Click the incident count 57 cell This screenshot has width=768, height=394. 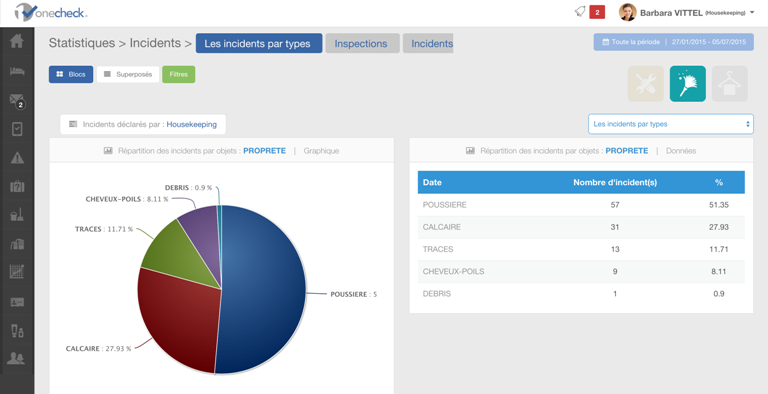(x=615, y=205)
